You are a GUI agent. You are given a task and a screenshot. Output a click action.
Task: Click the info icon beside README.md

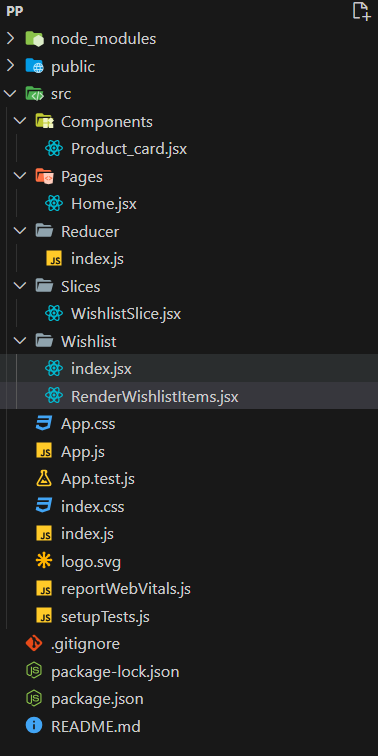click(34, 726)
